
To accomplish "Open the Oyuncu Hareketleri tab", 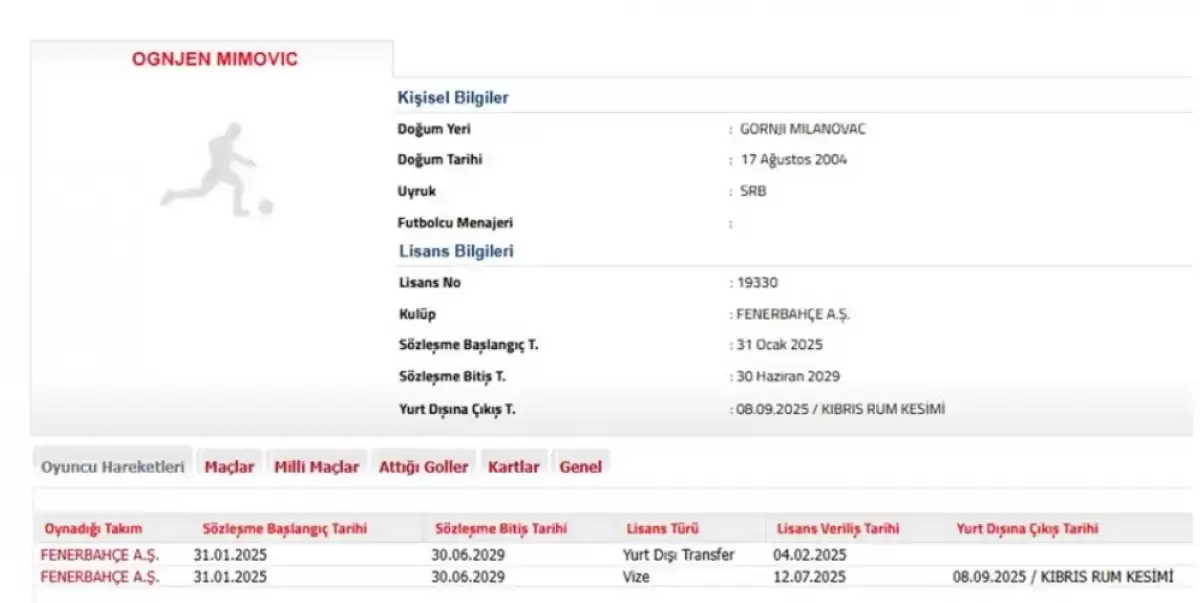I will click(112, 467).
